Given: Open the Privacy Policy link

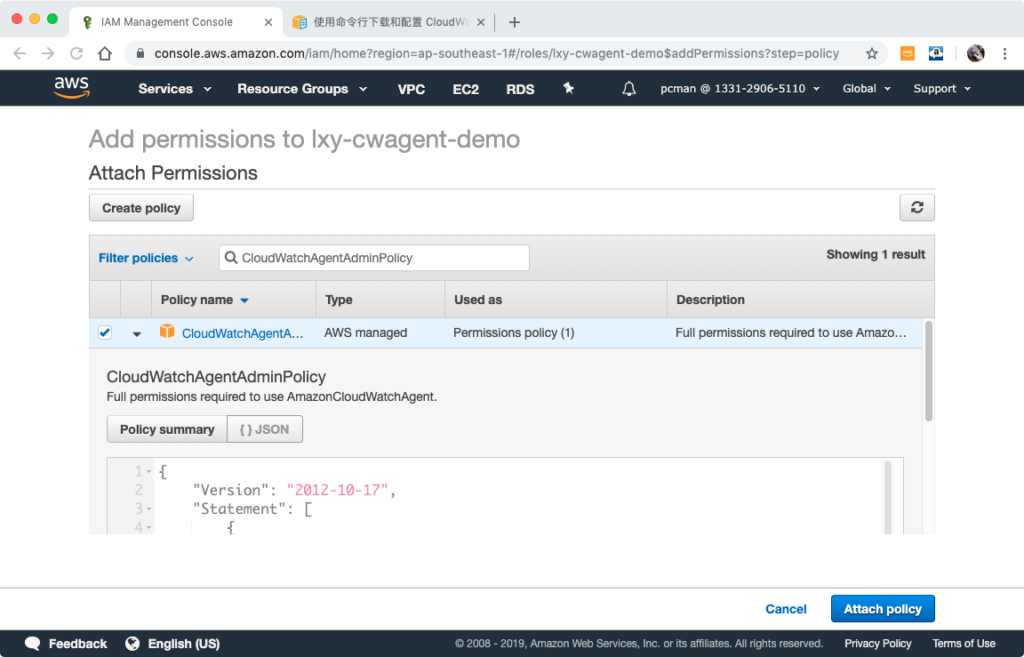Looking at the screenshot, I should pyautogui.click(x=878, y=643).
